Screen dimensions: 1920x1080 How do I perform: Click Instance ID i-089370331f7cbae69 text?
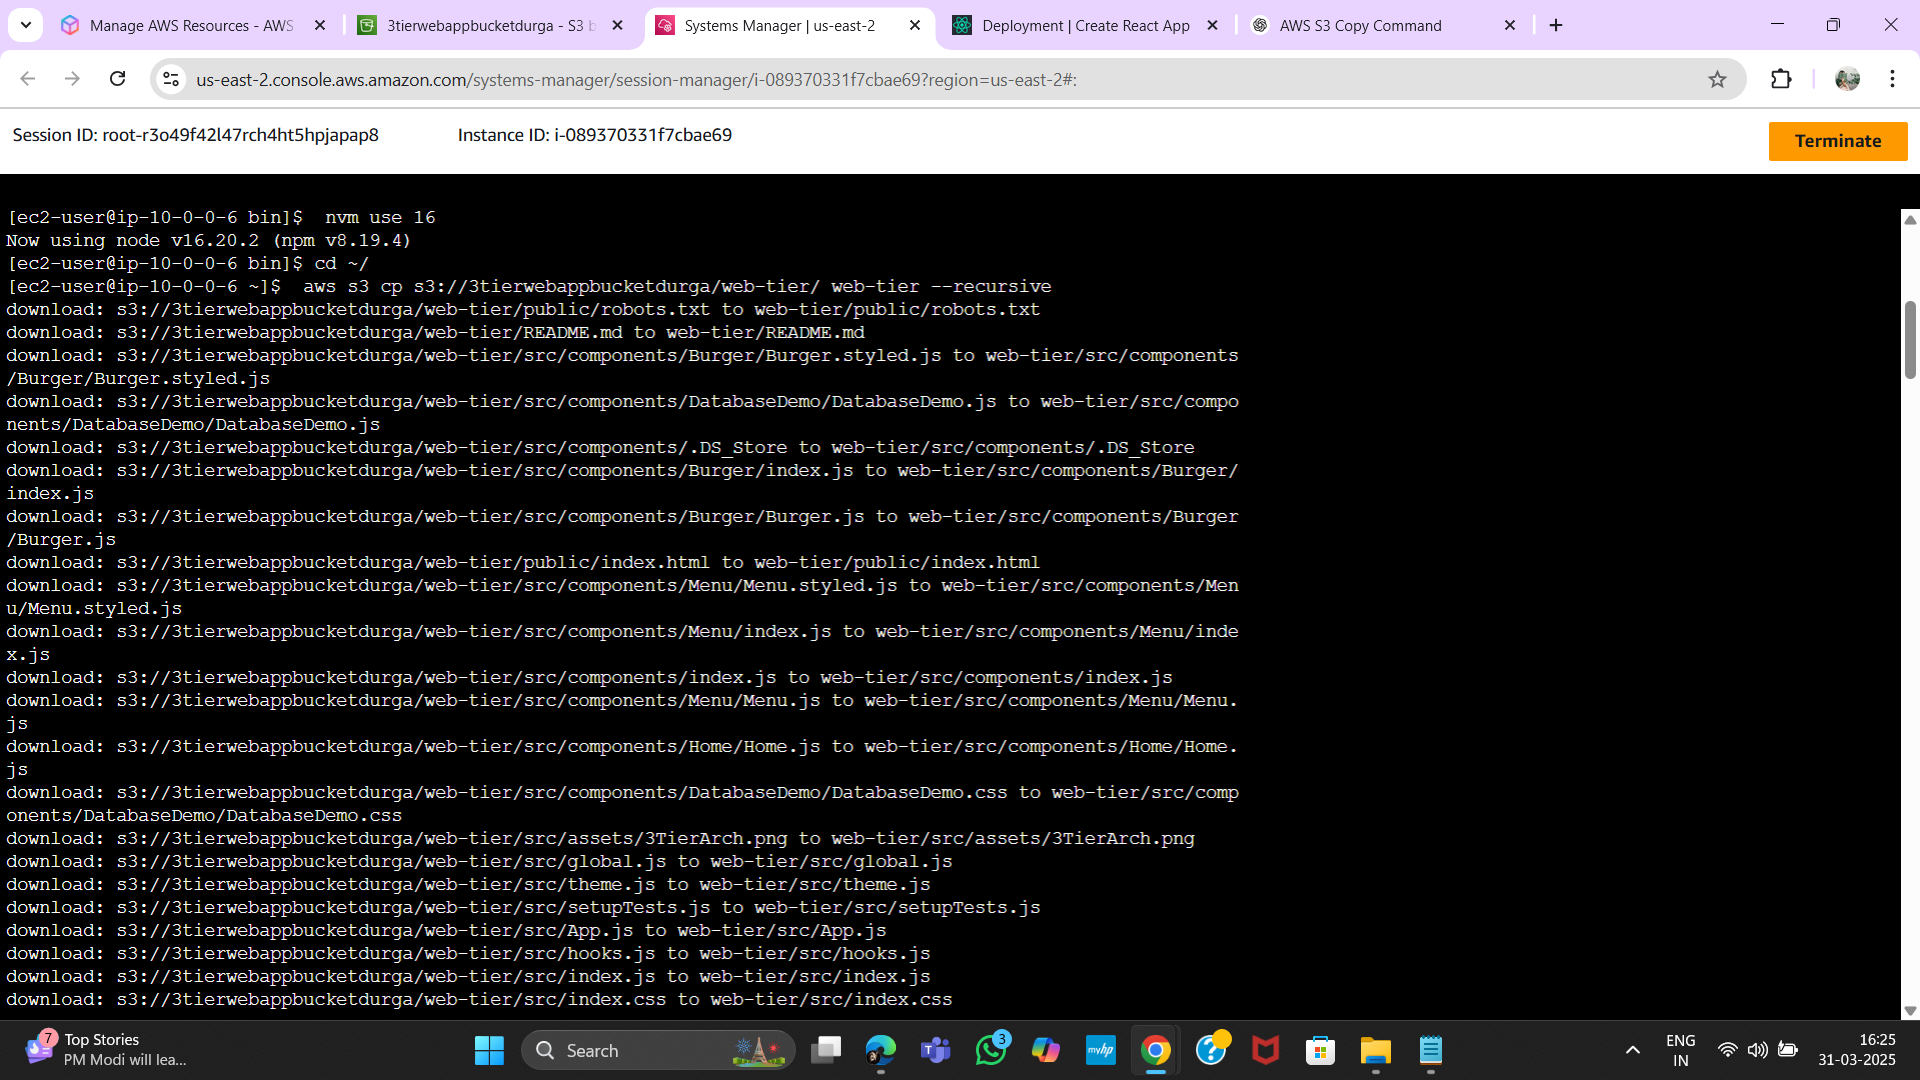pyautogui.click(x=595, y=135)
